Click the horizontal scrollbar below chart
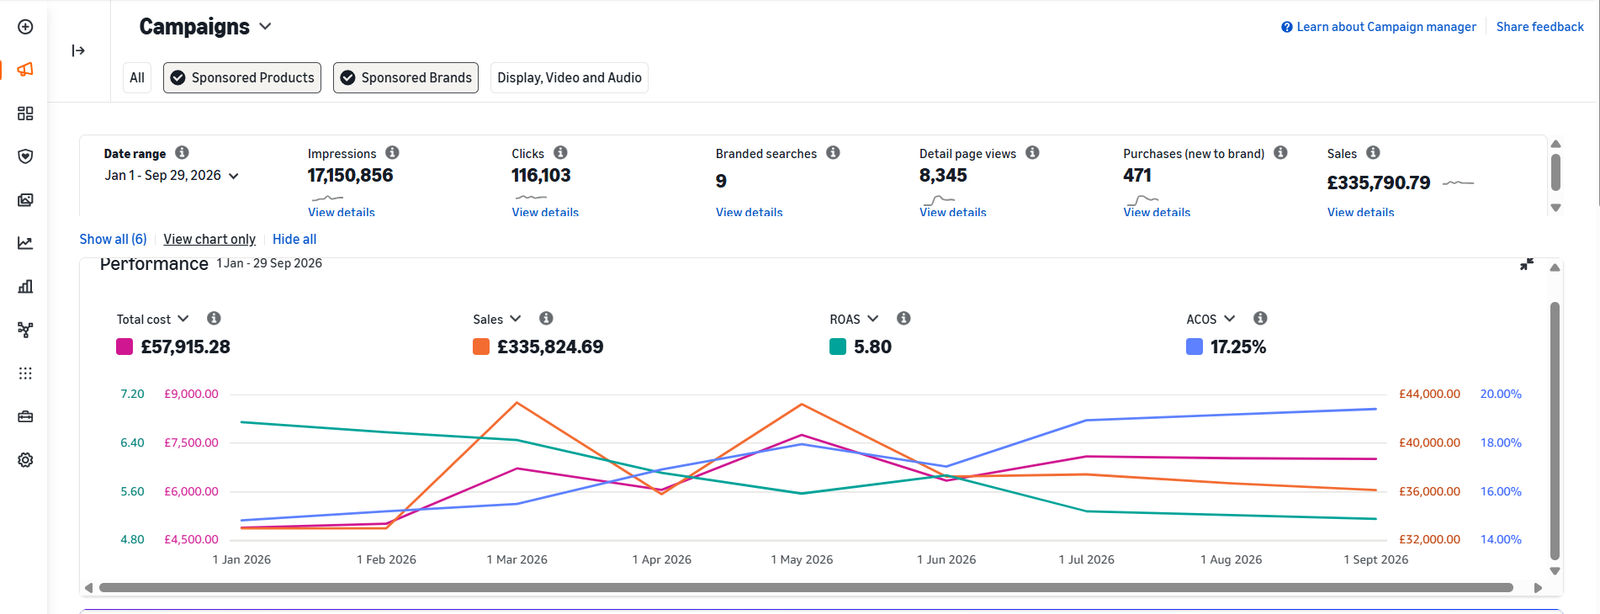Viewport: 1600px width, 614px height. click(x=806, y=588)
